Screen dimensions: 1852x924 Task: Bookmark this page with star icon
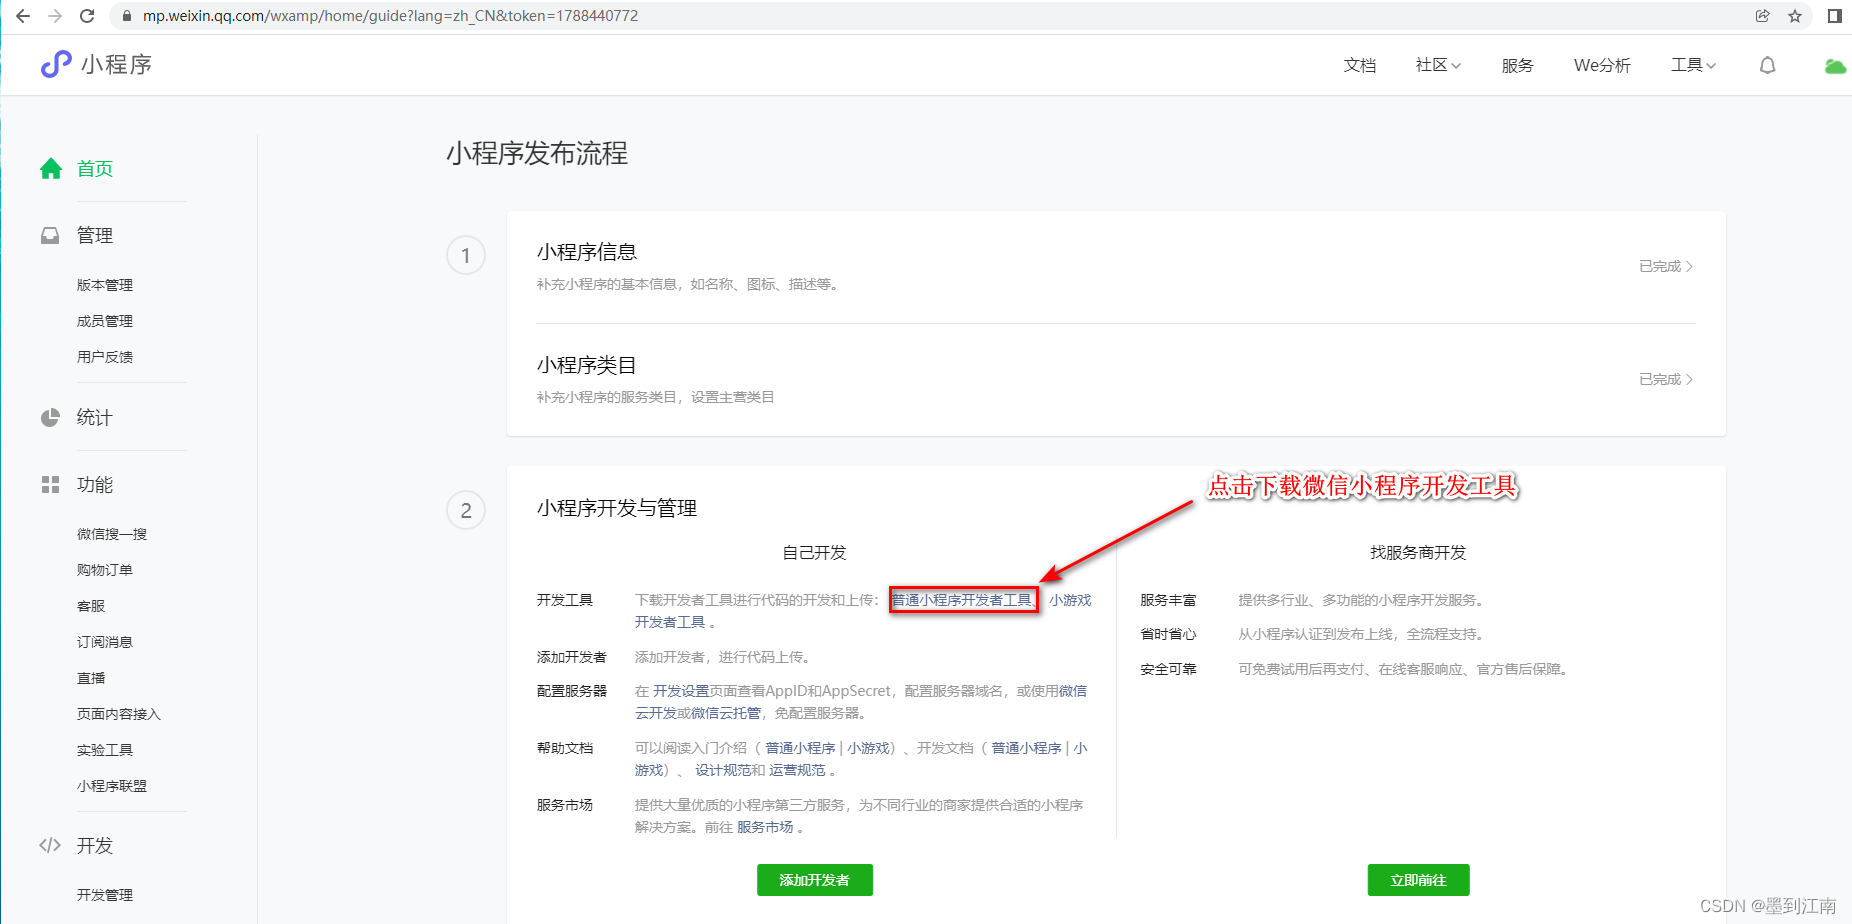click(1795, 16)
